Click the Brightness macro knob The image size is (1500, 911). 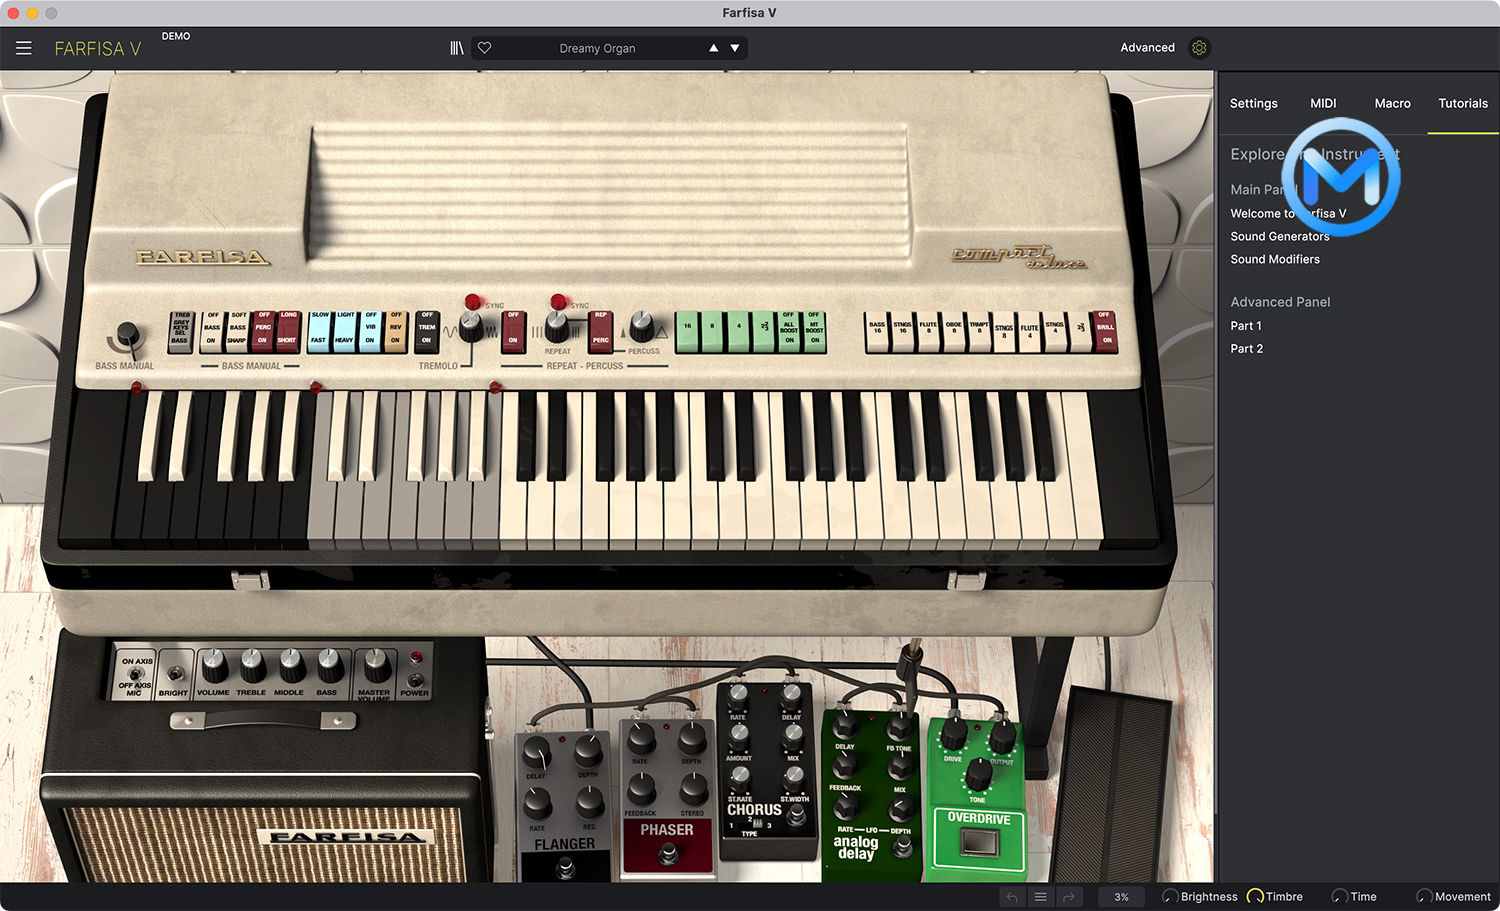[1170, 897]
